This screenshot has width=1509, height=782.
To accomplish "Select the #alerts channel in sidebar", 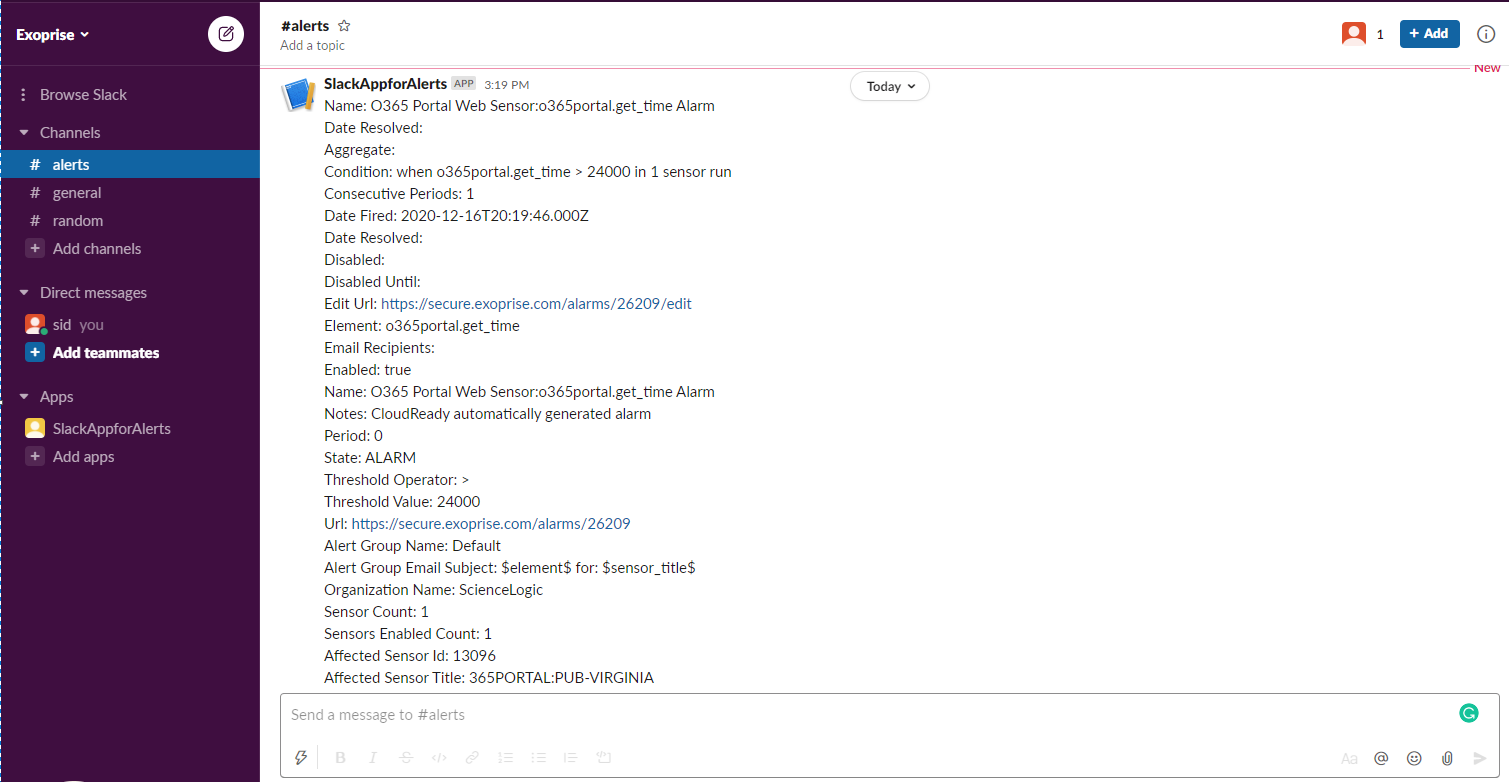I will click(x=130, y=165).
